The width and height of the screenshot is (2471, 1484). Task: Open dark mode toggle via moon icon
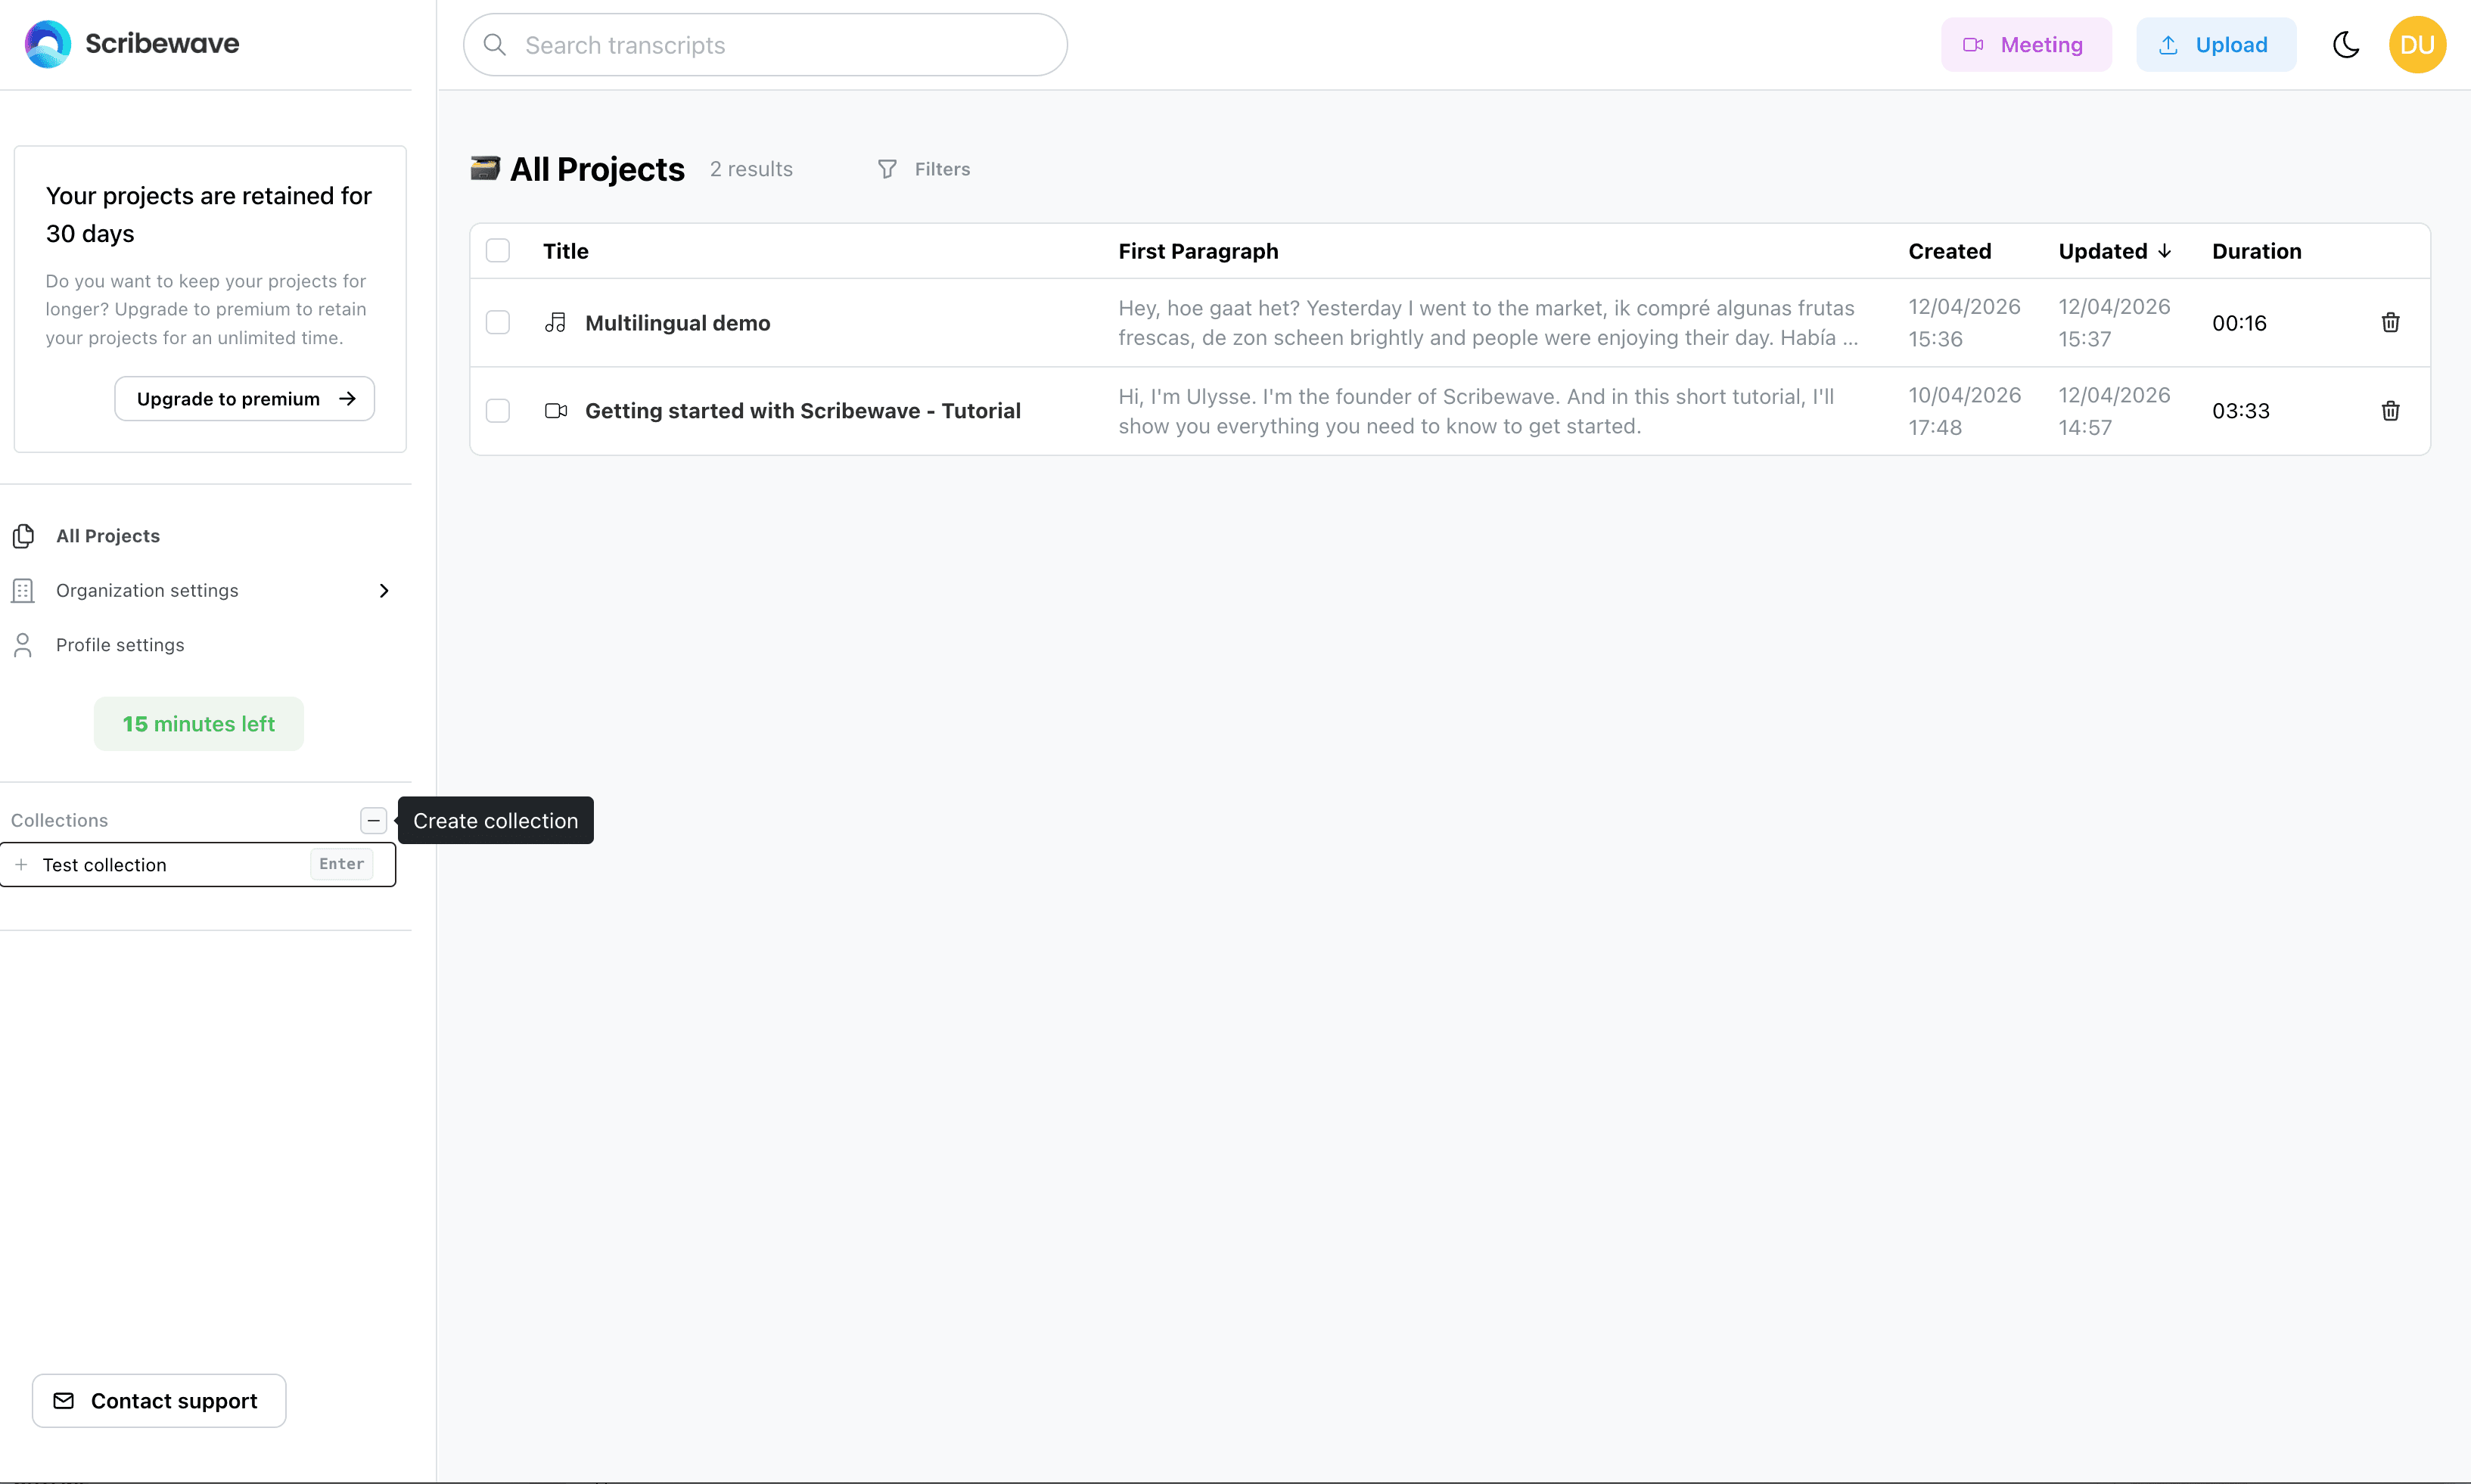(2346, 44)
